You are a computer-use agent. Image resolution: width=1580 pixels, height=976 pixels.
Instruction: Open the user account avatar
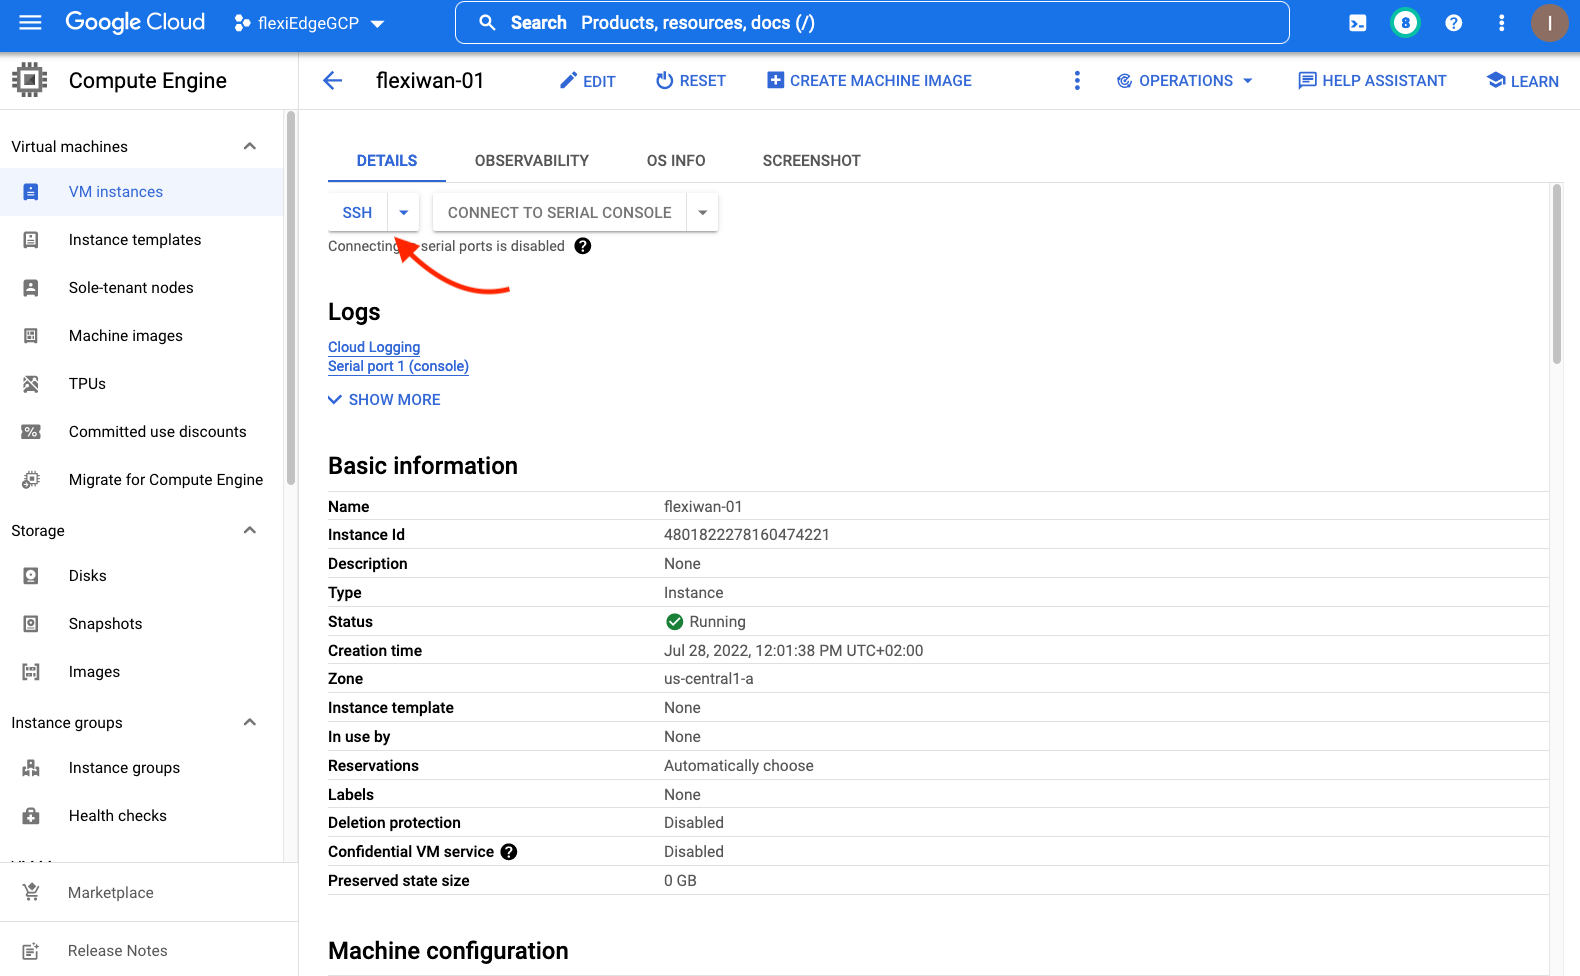pos(1549,23)
